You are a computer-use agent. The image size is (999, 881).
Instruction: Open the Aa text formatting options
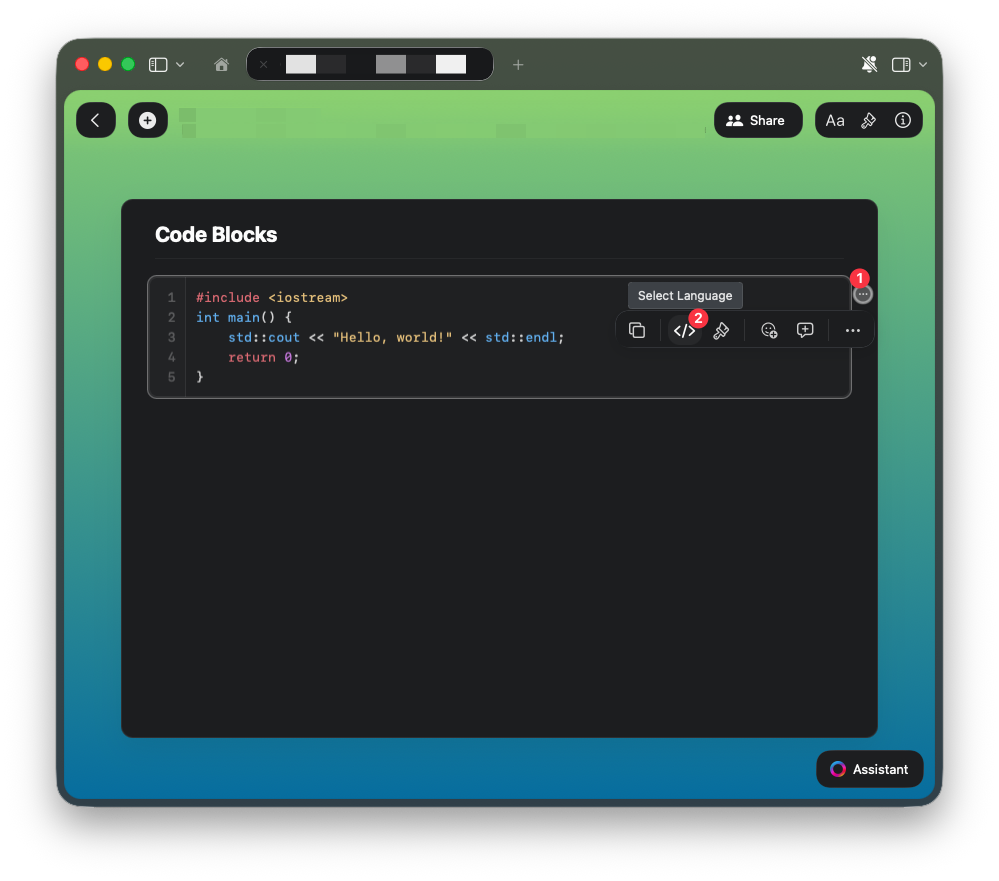(836, 120)
